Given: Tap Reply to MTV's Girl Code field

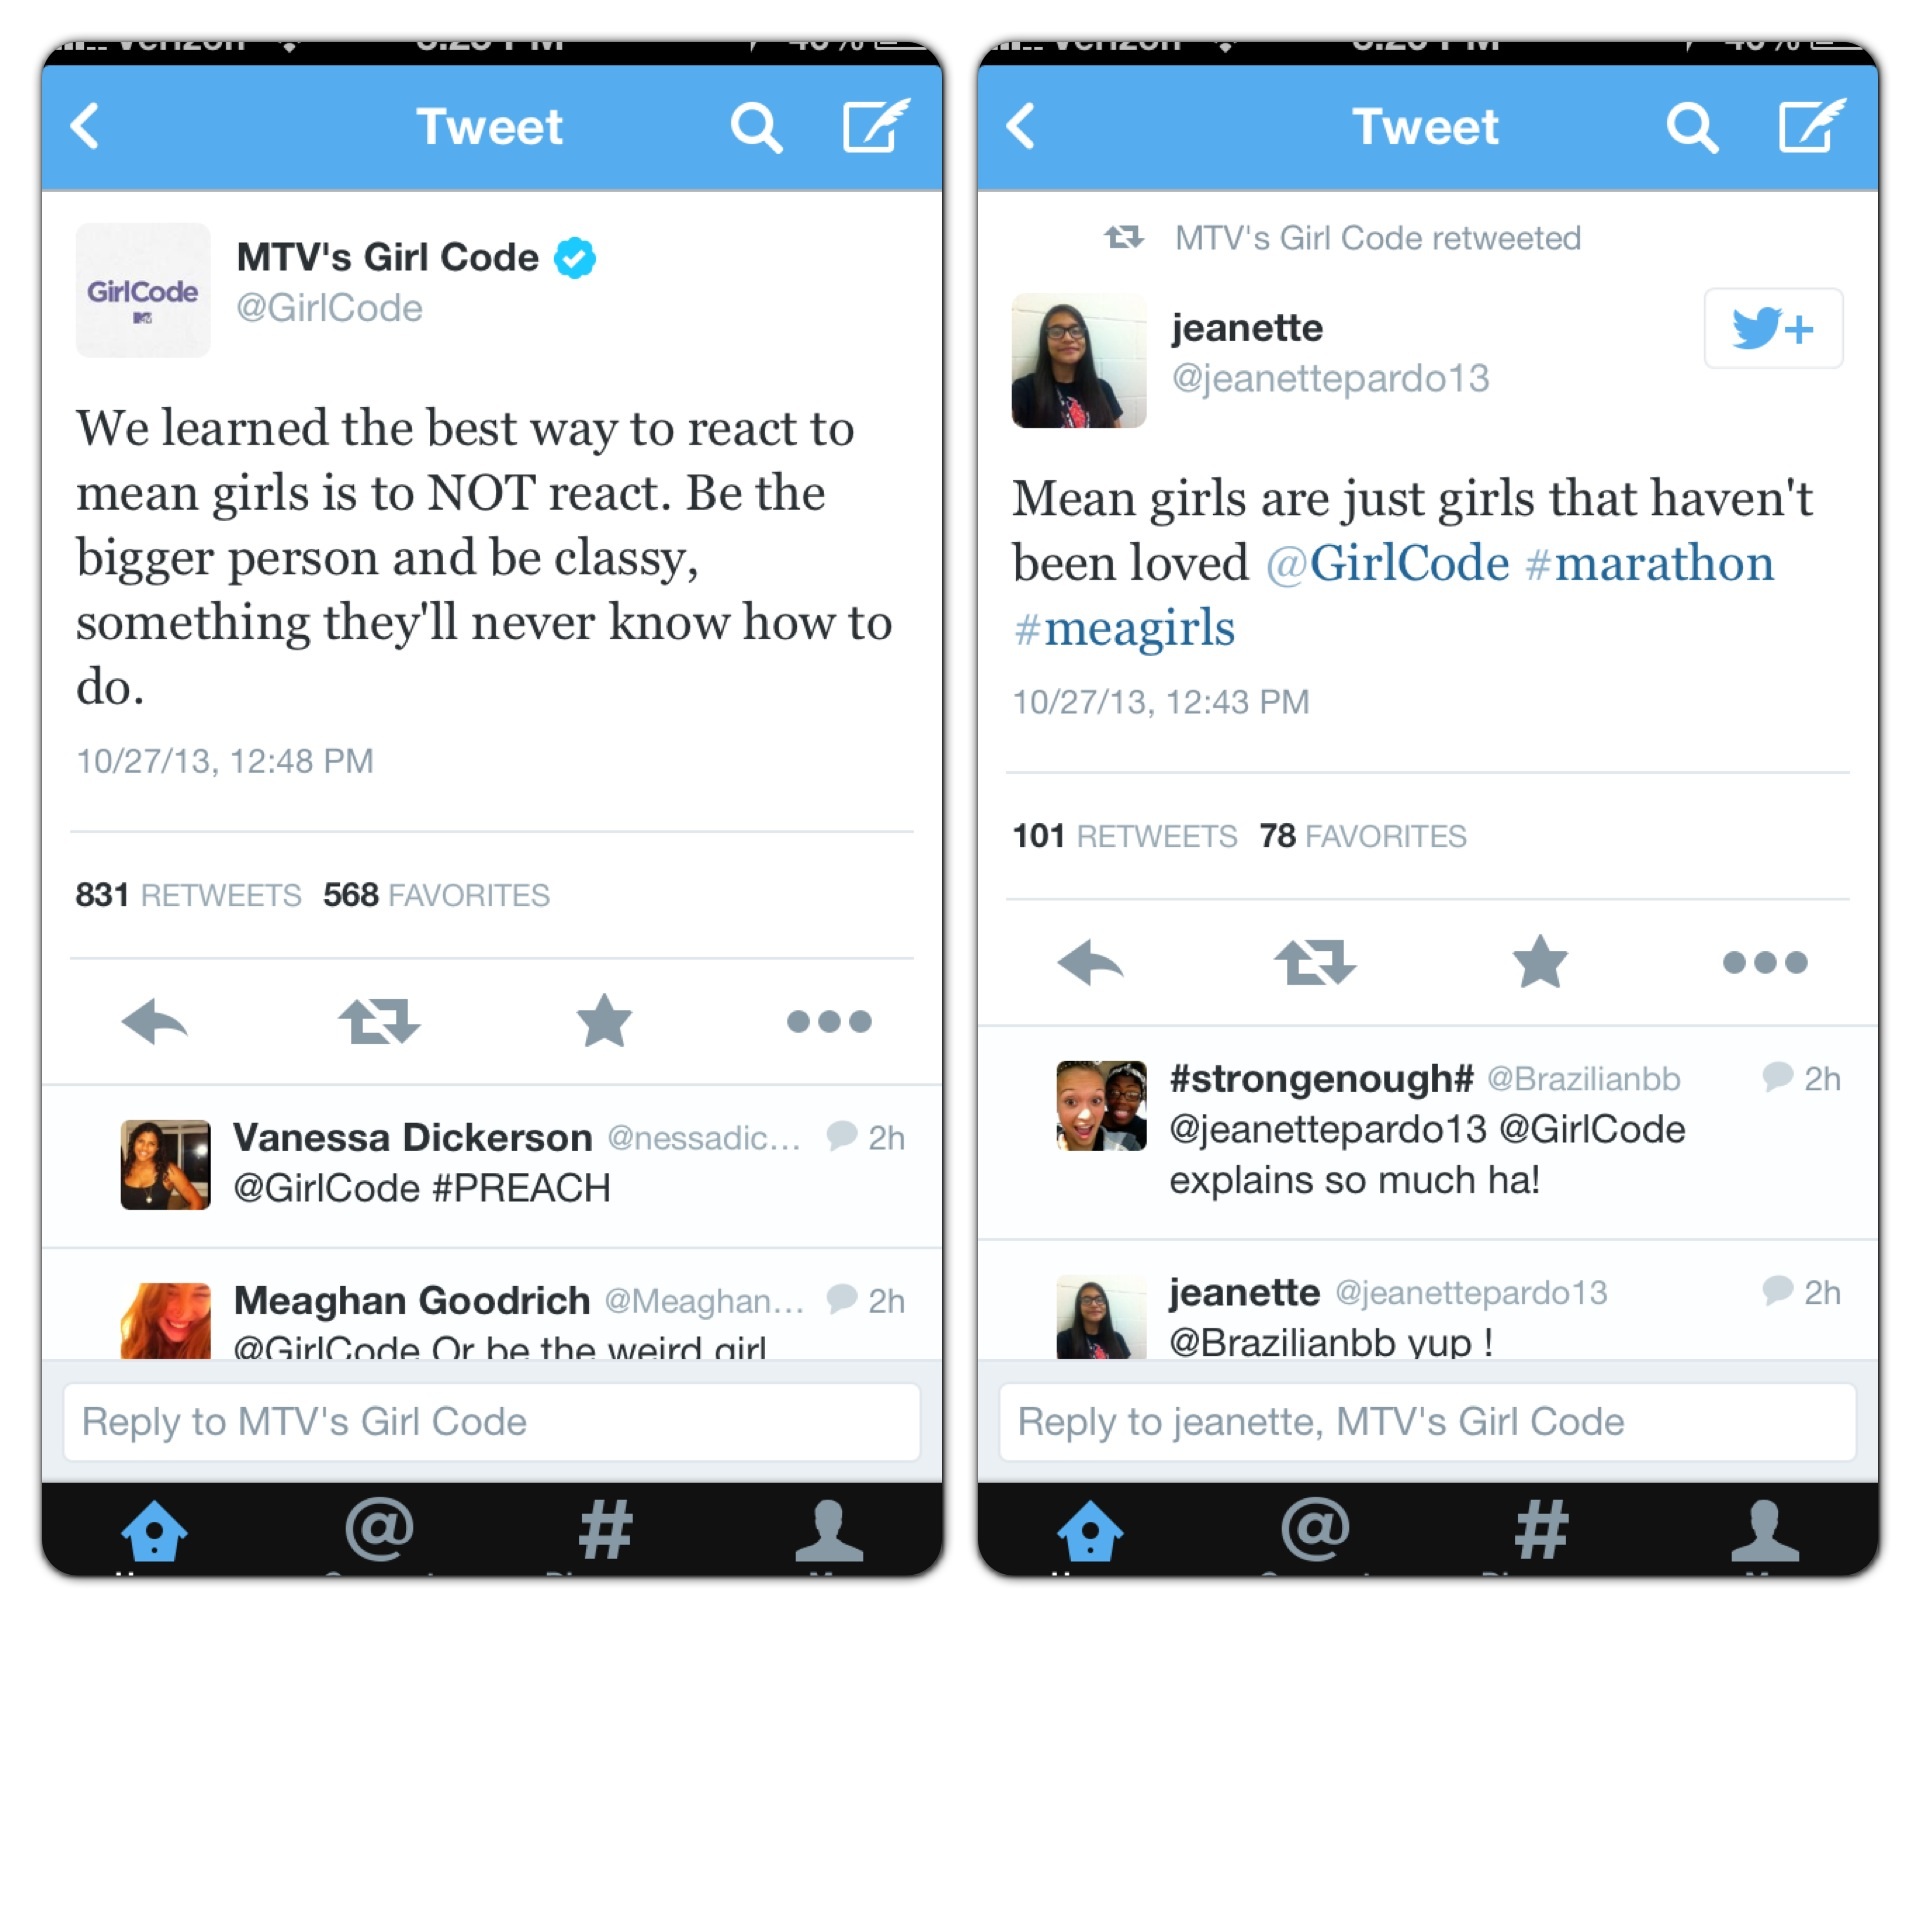Looking at the screenshot, I should pos(491,1421).
